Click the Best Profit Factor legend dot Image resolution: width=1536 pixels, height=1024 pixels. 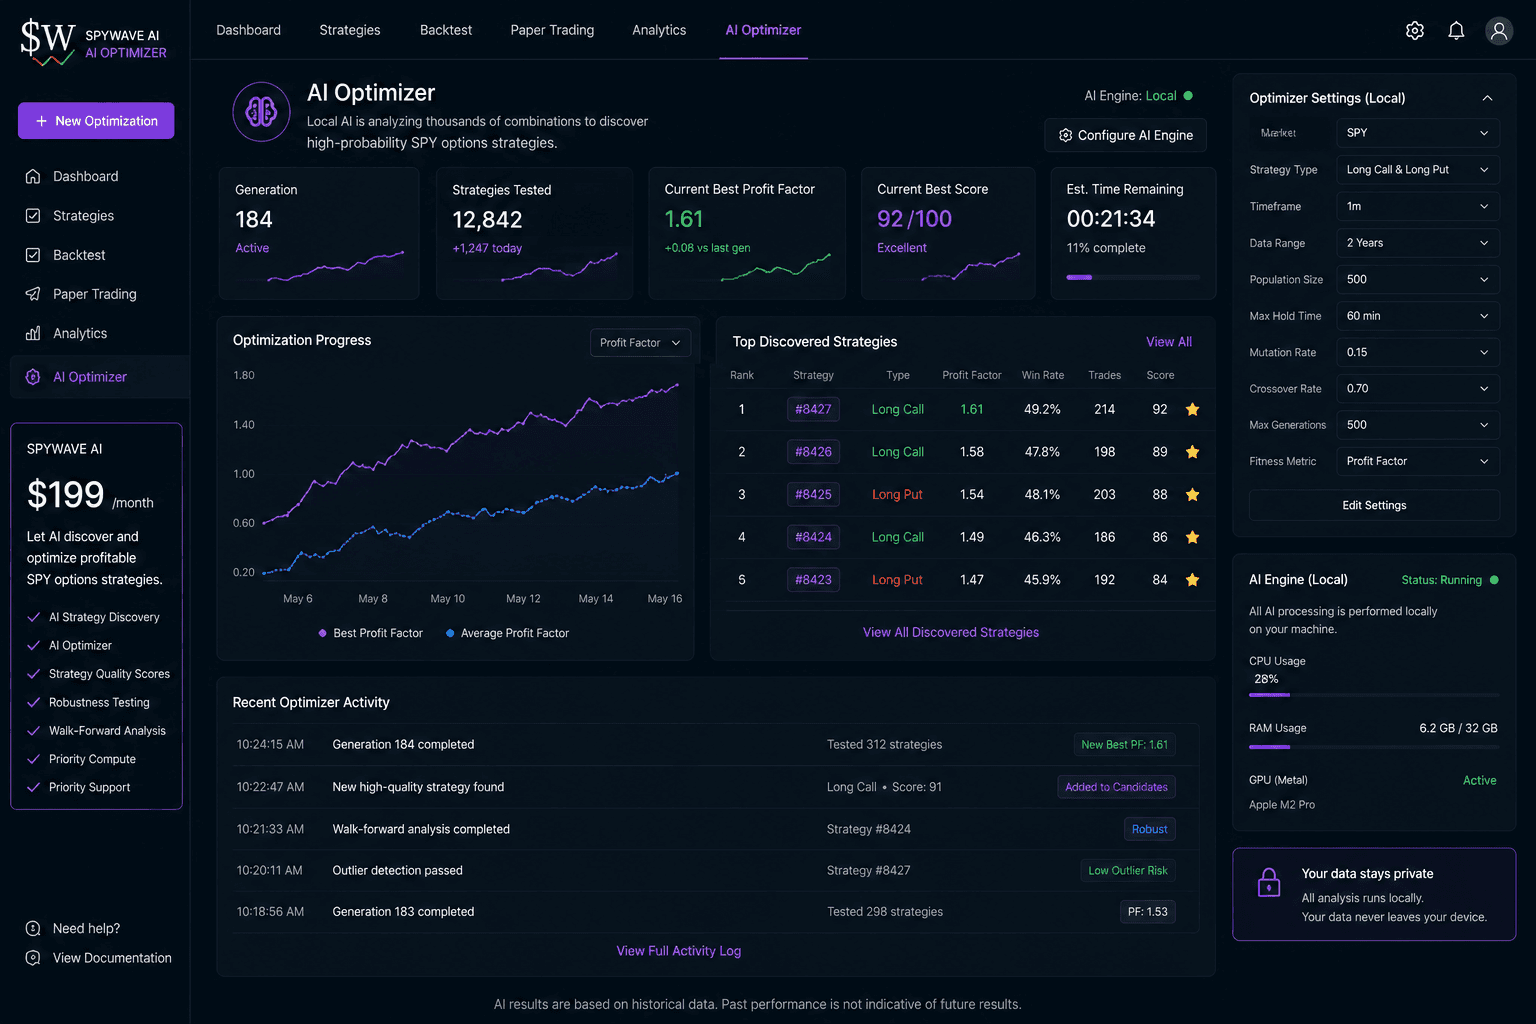tap(322, 633)
